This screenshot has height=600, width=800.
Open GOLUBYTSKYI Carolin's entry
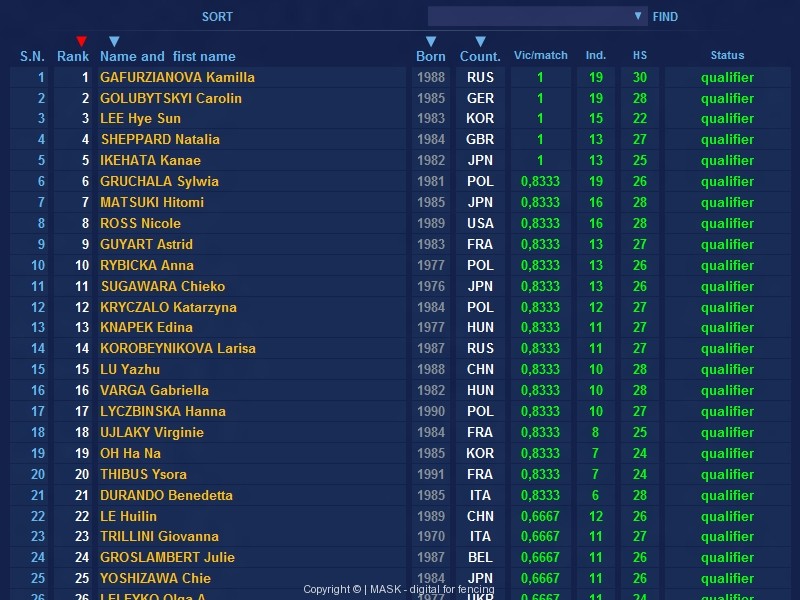pos(170,98)
